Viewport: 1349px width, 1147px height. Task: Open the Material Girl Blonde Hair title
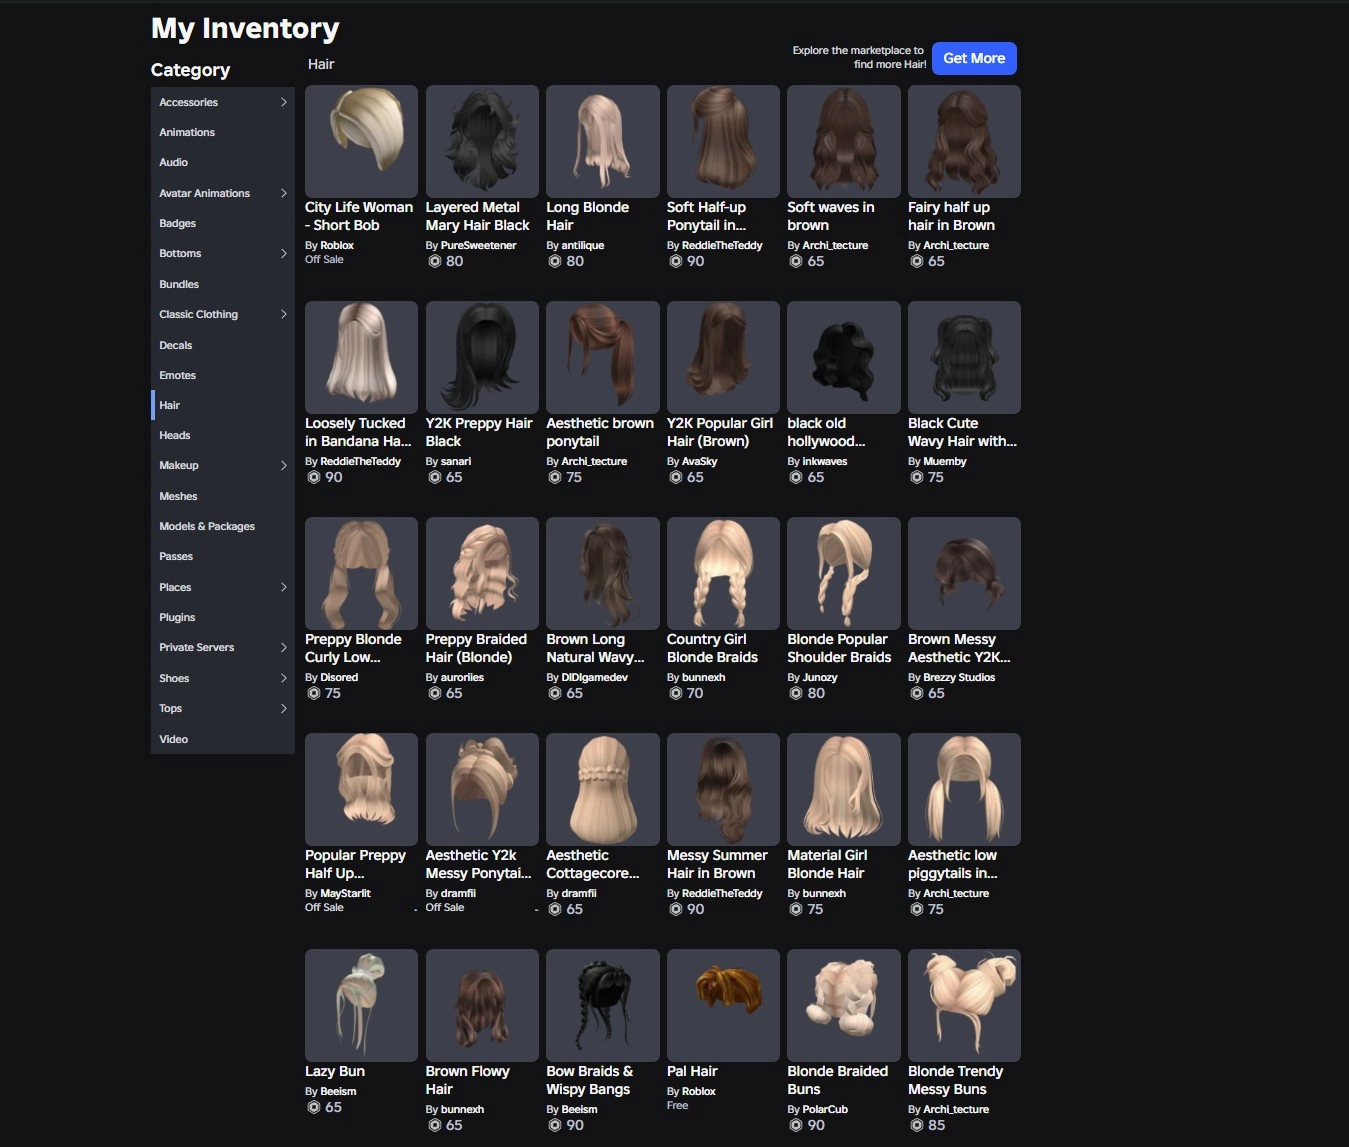pyautogui.click(x=827, y=864)
